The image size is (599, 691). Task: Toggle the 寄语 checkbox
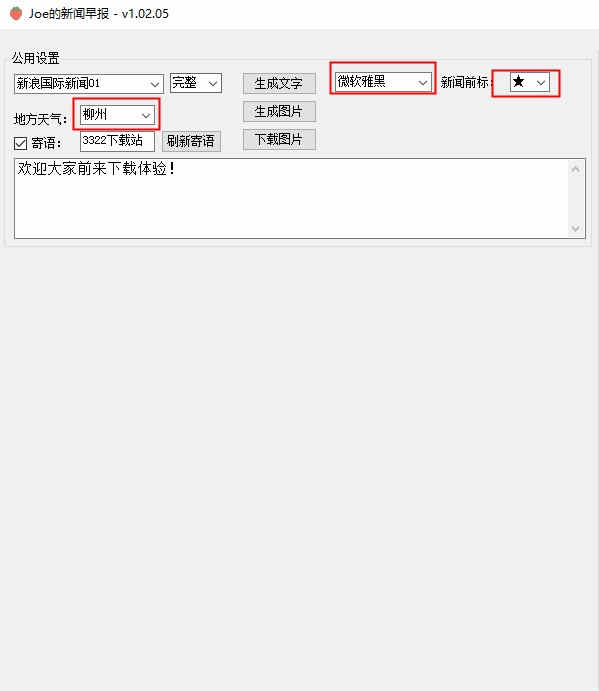pos(20,143)
